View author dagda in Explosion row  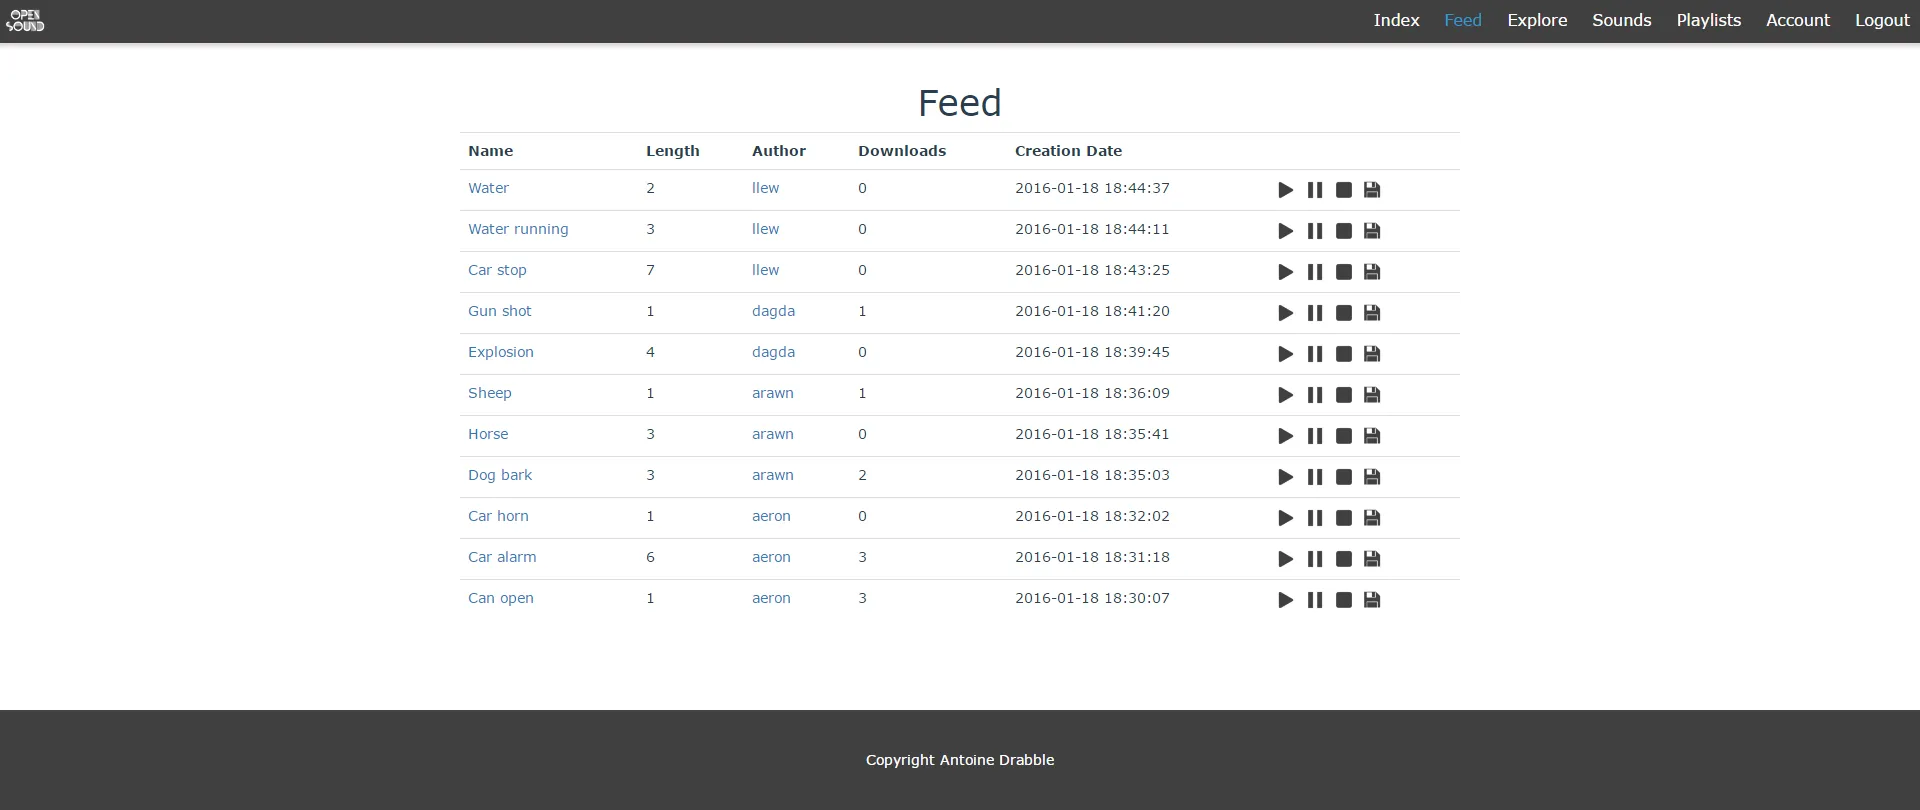[x=773, y=352]
